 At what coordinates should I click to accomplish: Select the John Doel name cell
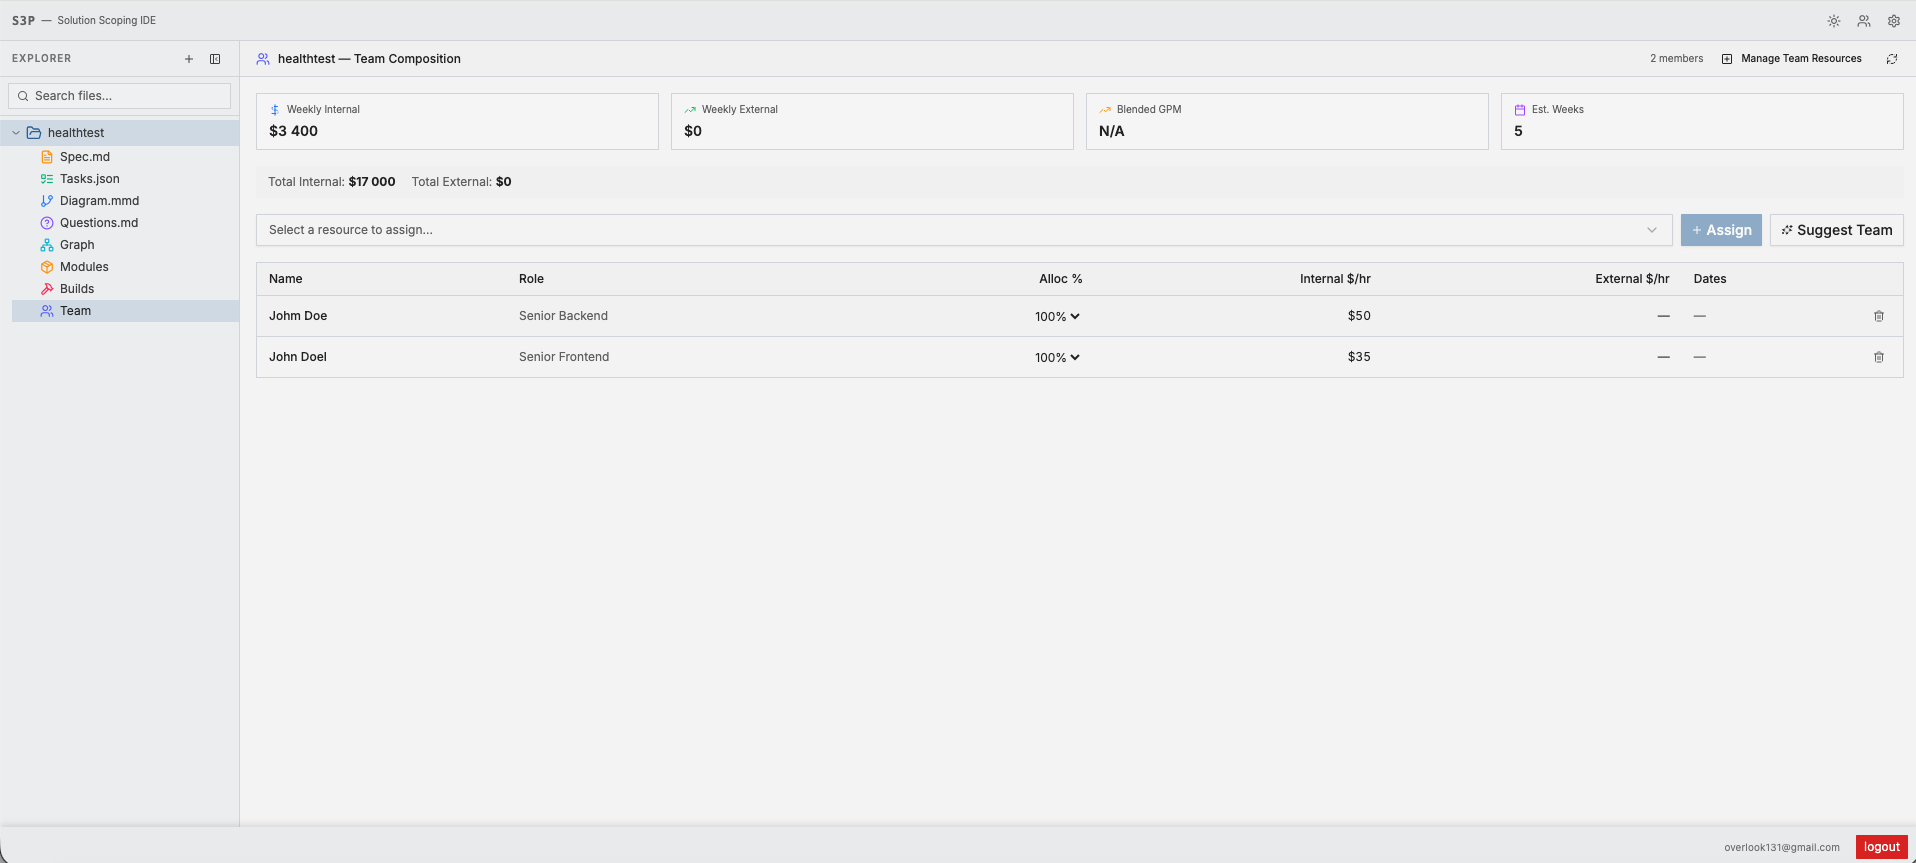(x=298, y=357)
